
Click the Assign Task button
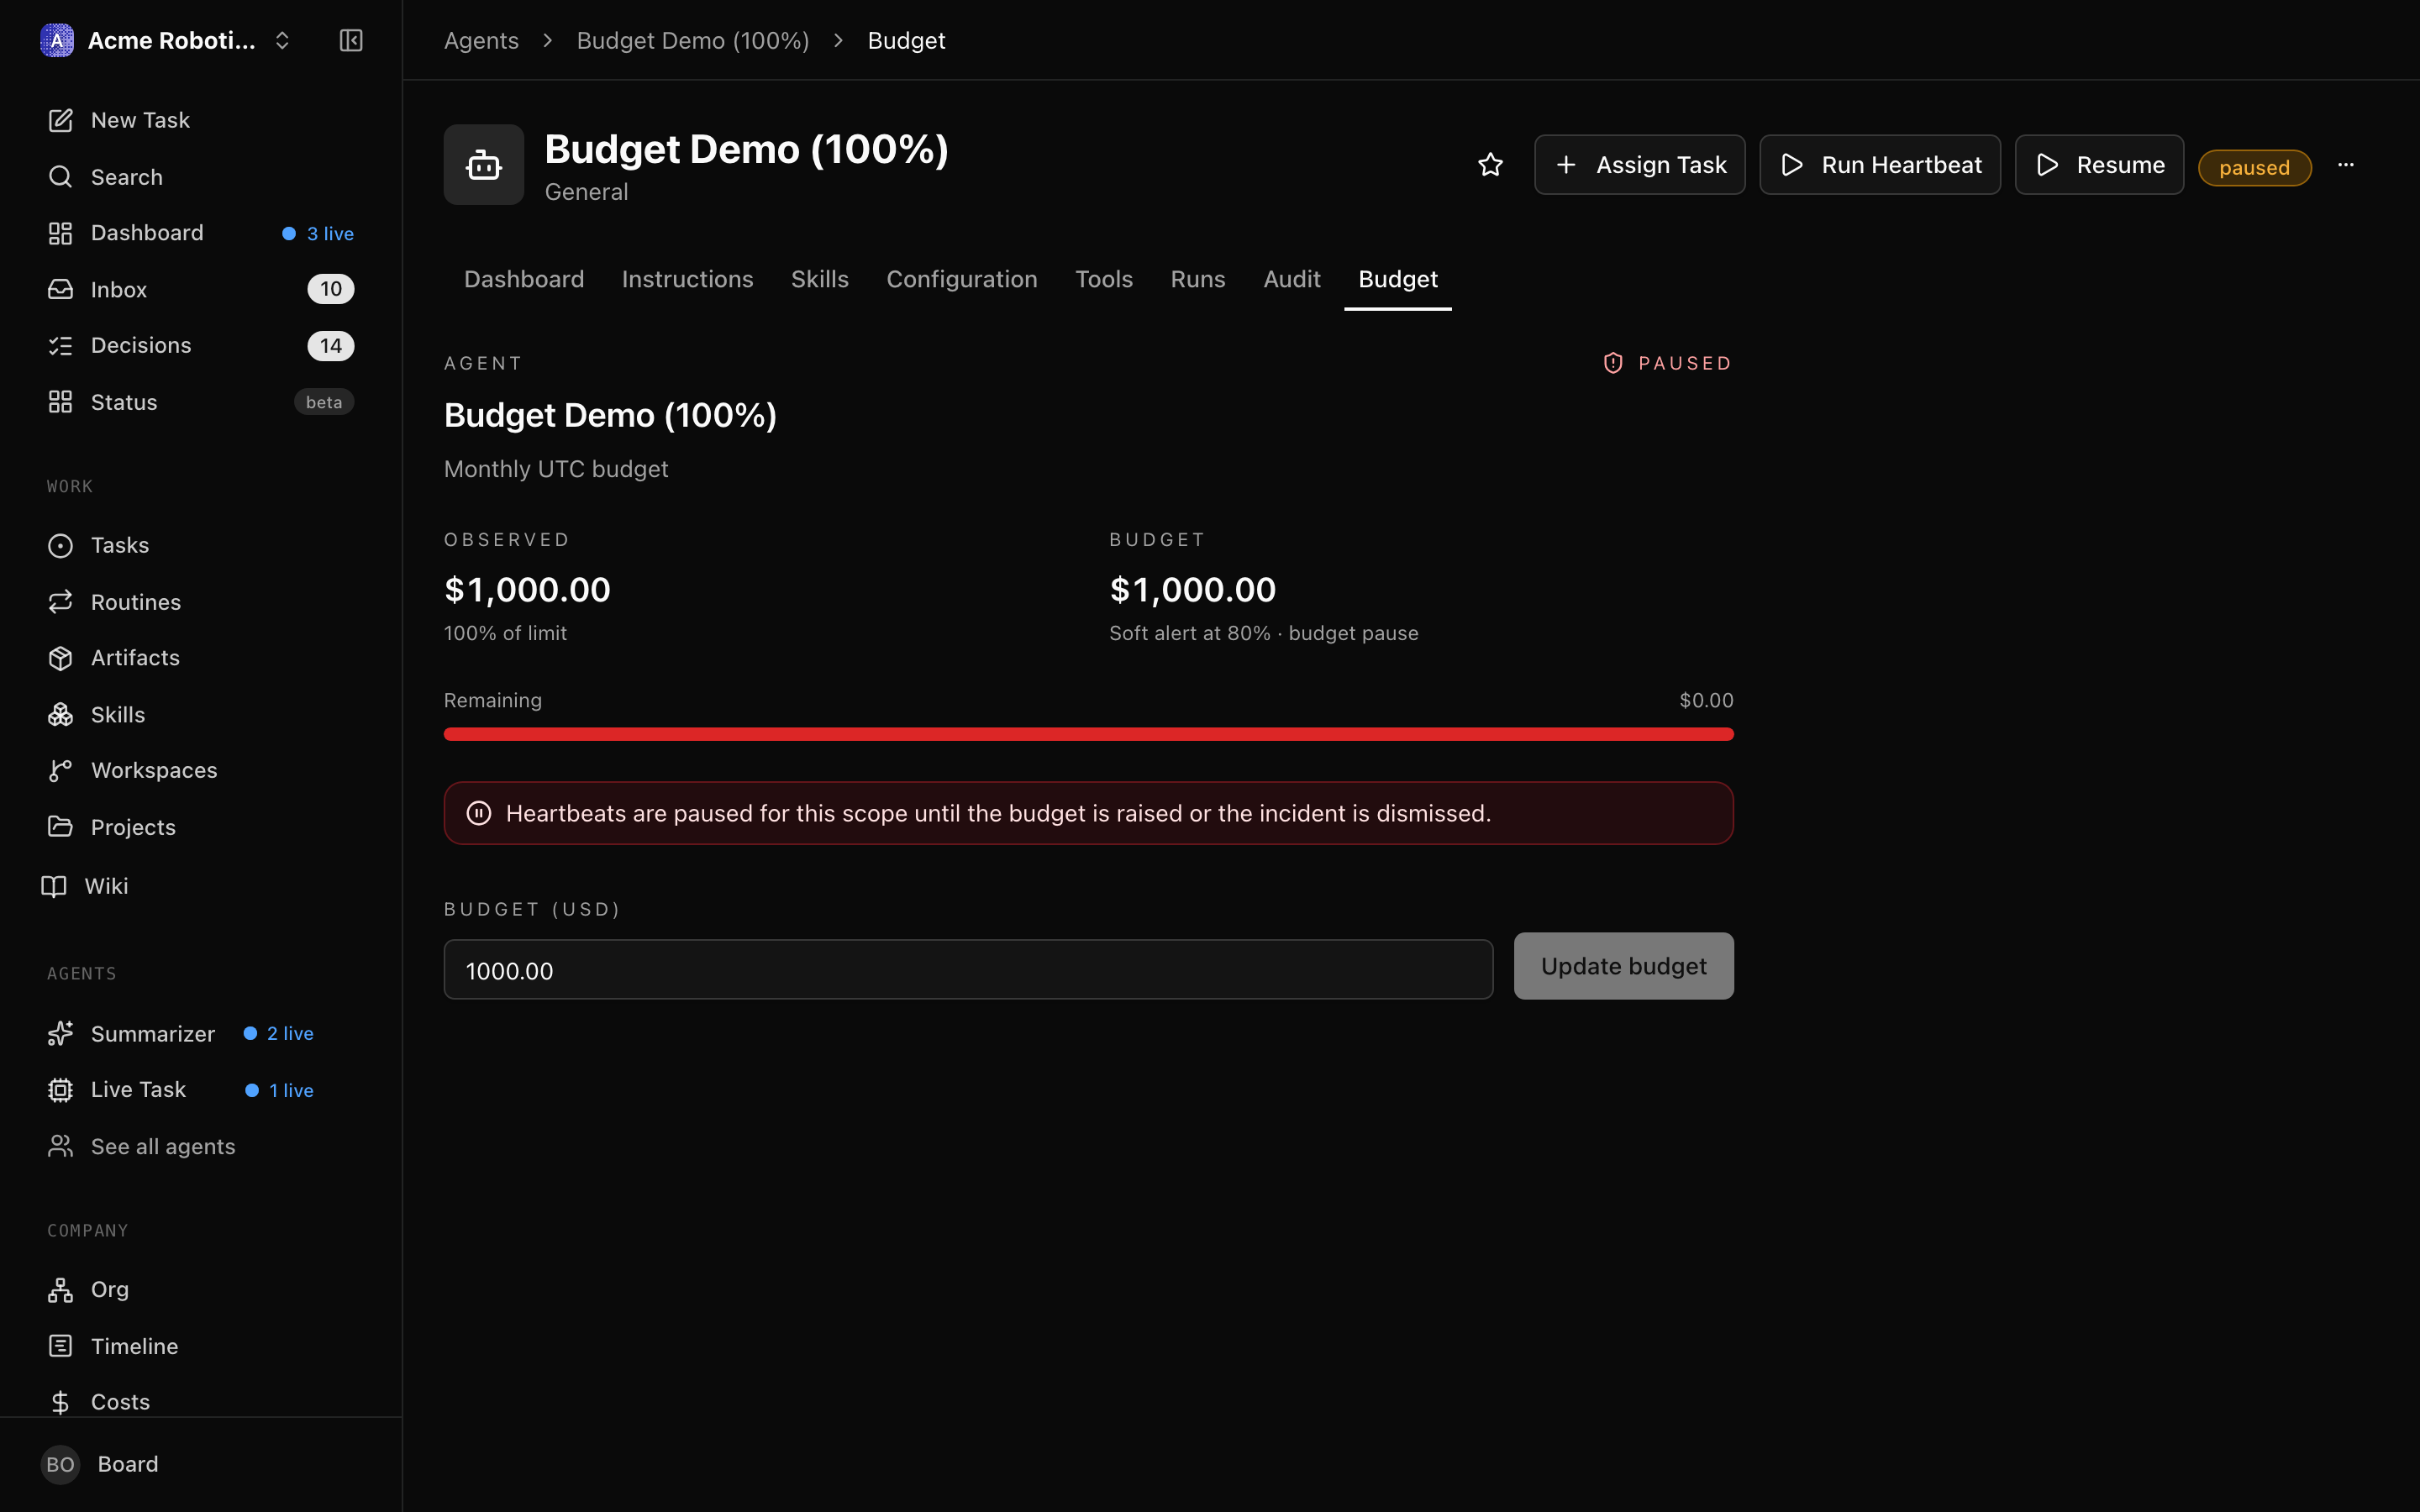pos(1640,165)
